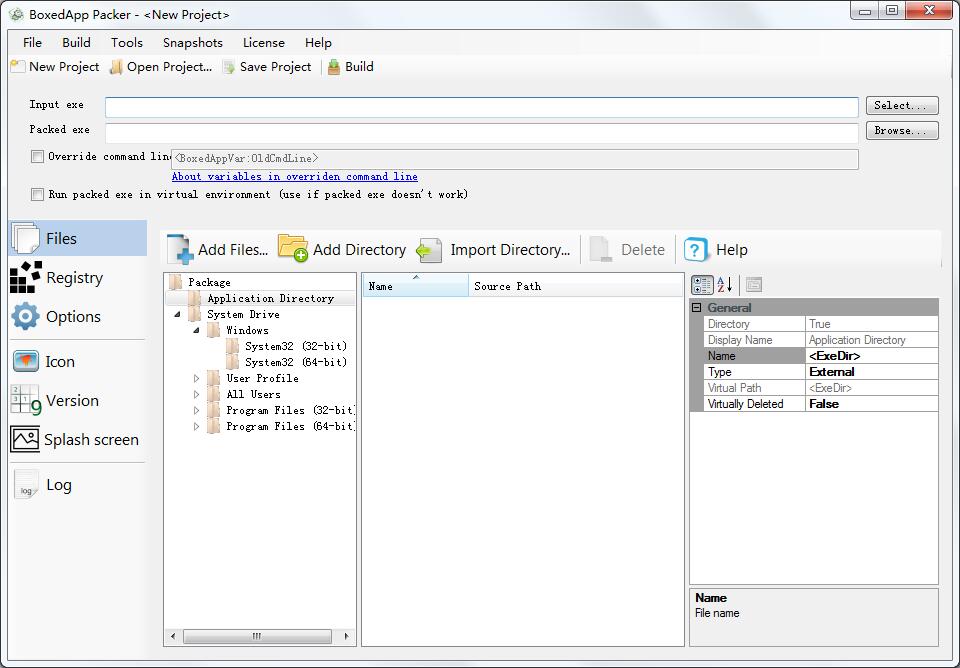Sort file list by Name column
This screenshot has height=668, width=960.
click(416, 286)
